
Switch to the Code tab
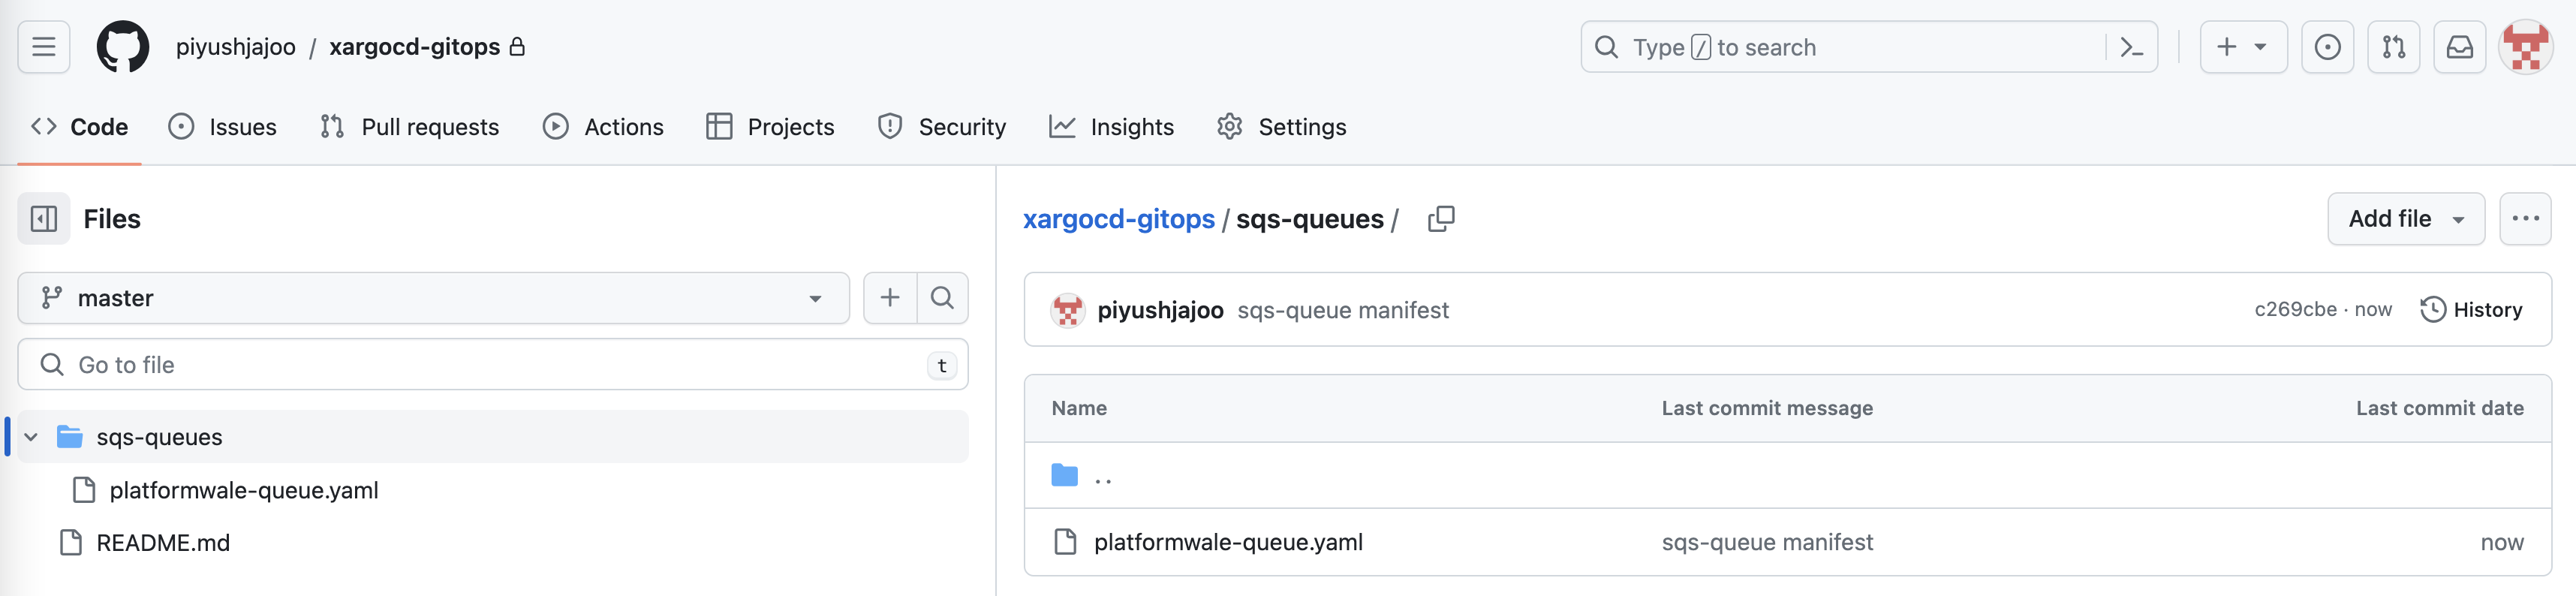click(79, 127)
